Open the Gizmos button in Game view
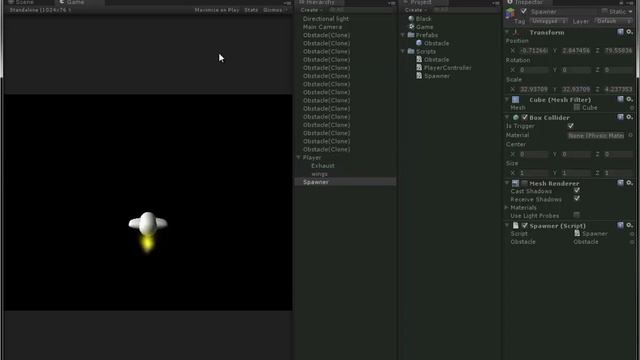640x360 pixels. [x=274, y=10]
